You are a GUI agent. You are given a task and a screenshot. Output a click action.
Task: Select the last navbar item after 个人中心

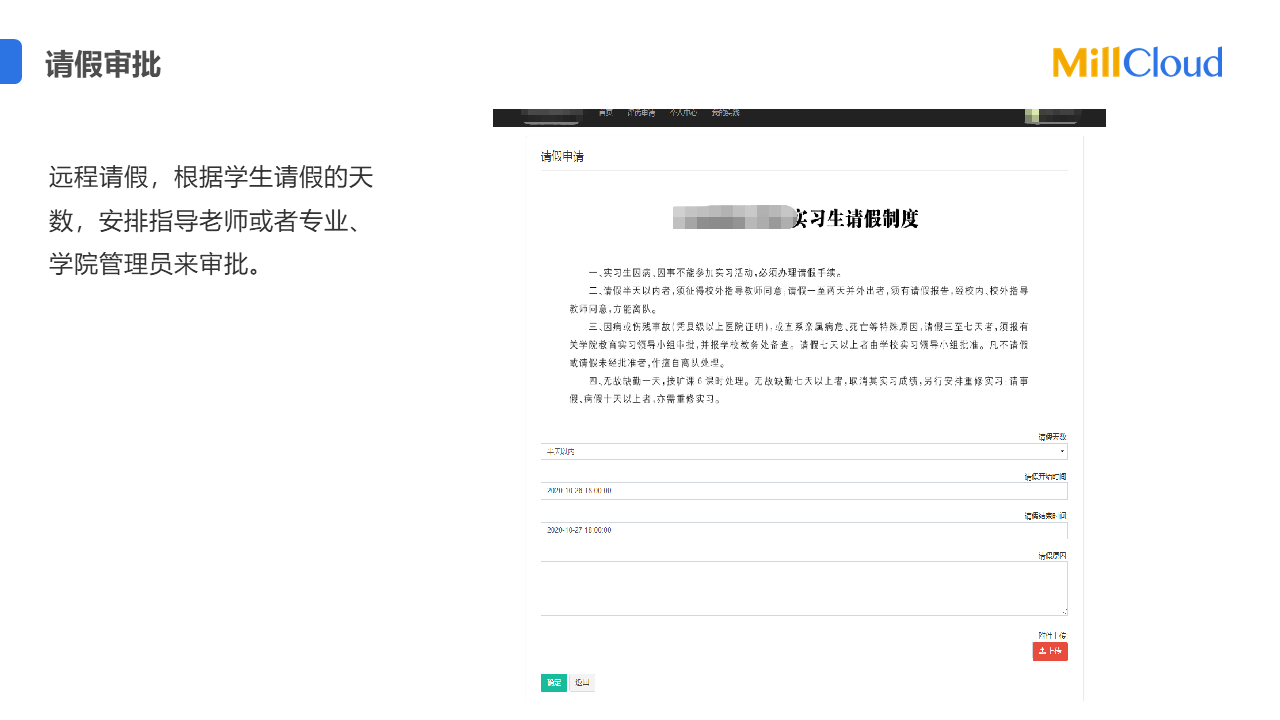(725, 113)
